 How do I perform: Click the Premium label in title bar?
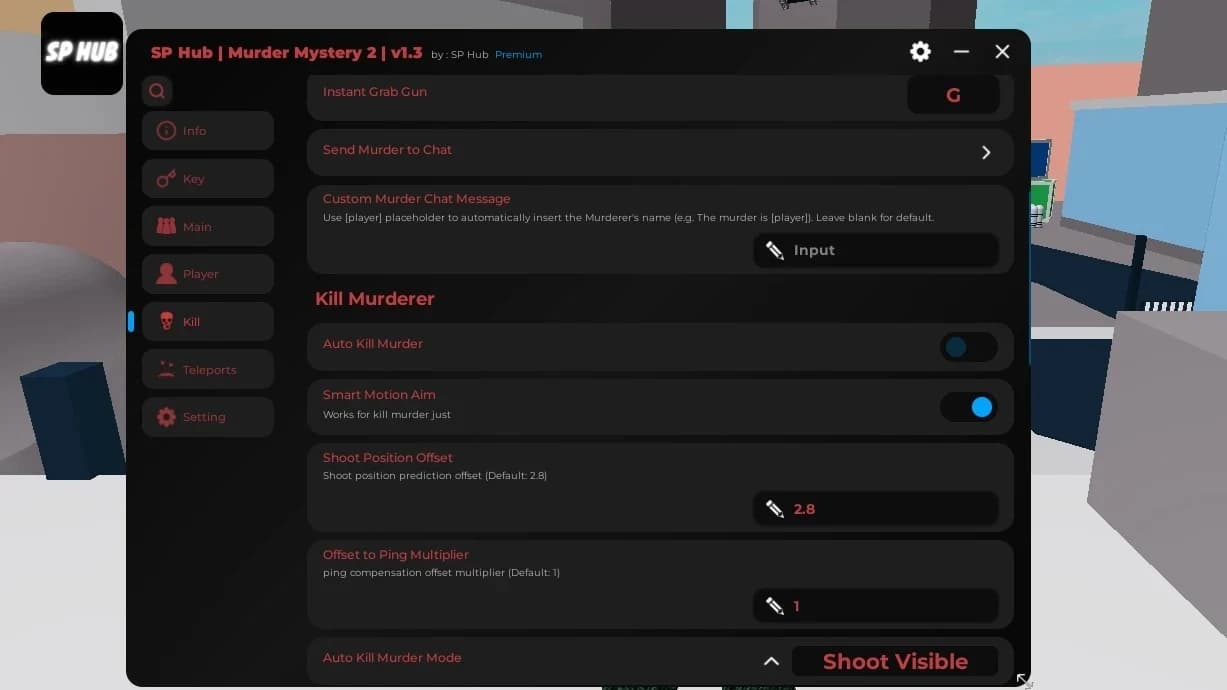point(518,55)
